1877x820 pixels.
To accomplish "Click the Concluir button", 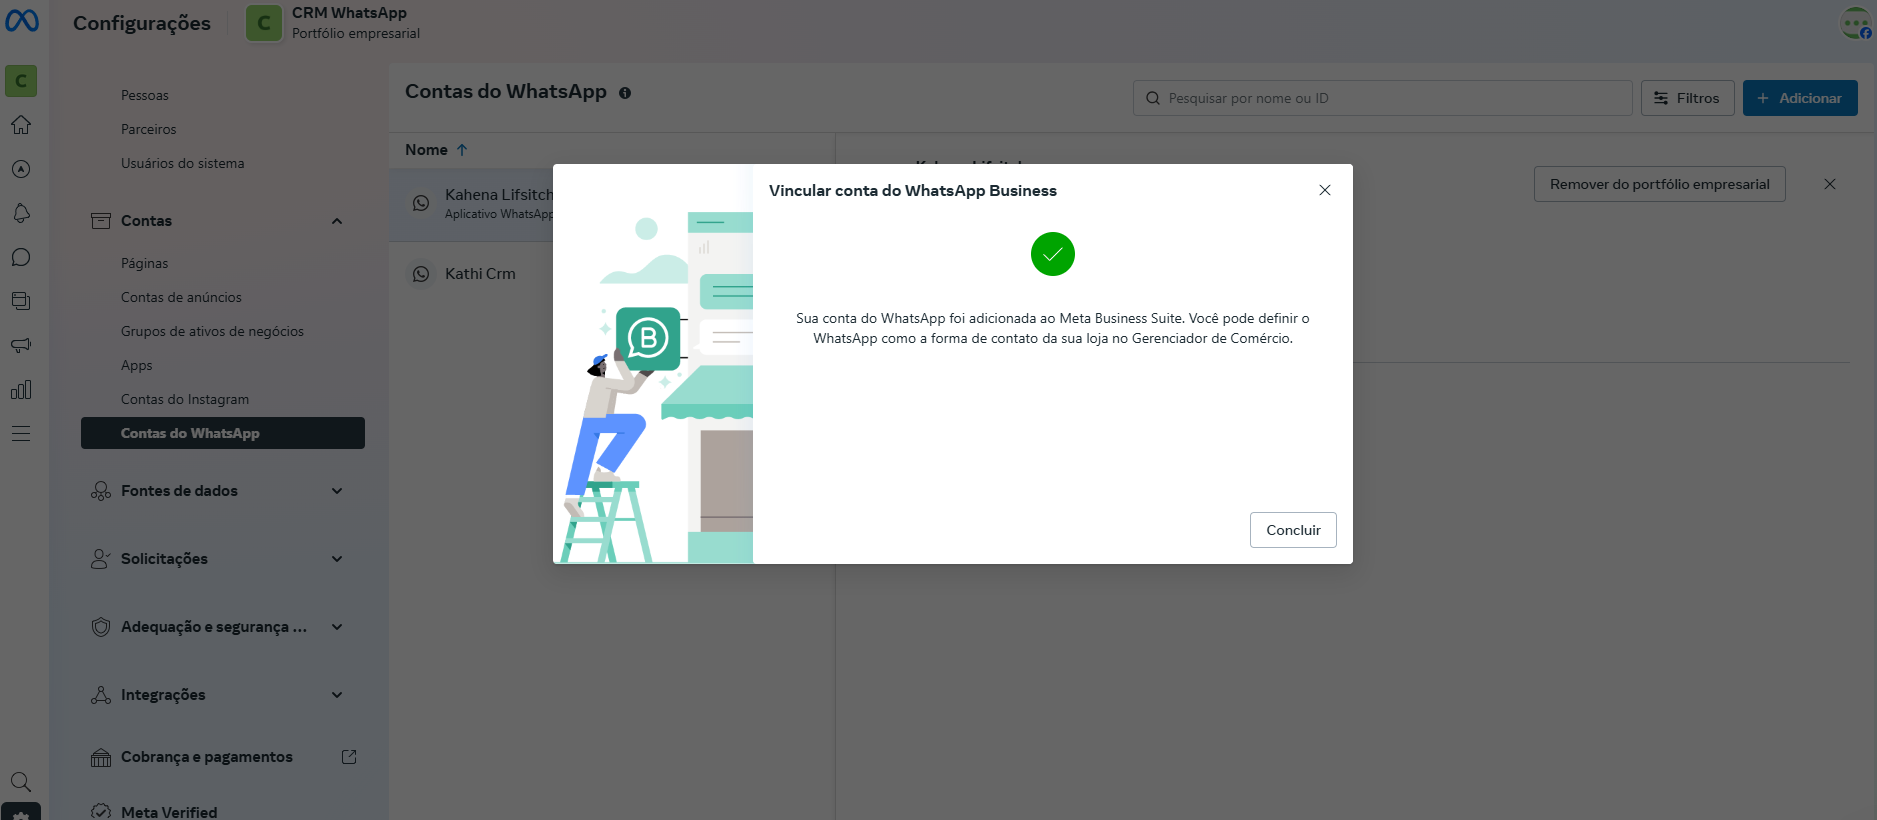I will 1292,530.
